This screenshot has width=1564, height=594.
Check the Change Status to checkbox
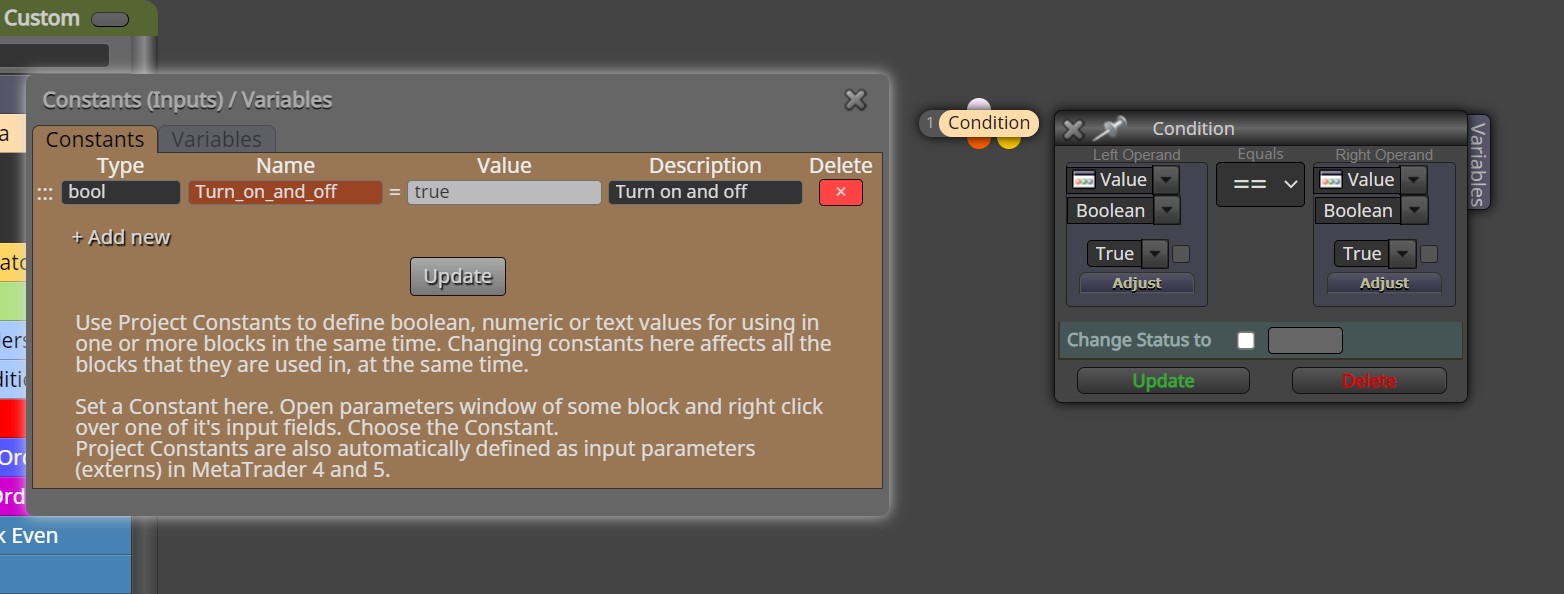(1245, 340)
